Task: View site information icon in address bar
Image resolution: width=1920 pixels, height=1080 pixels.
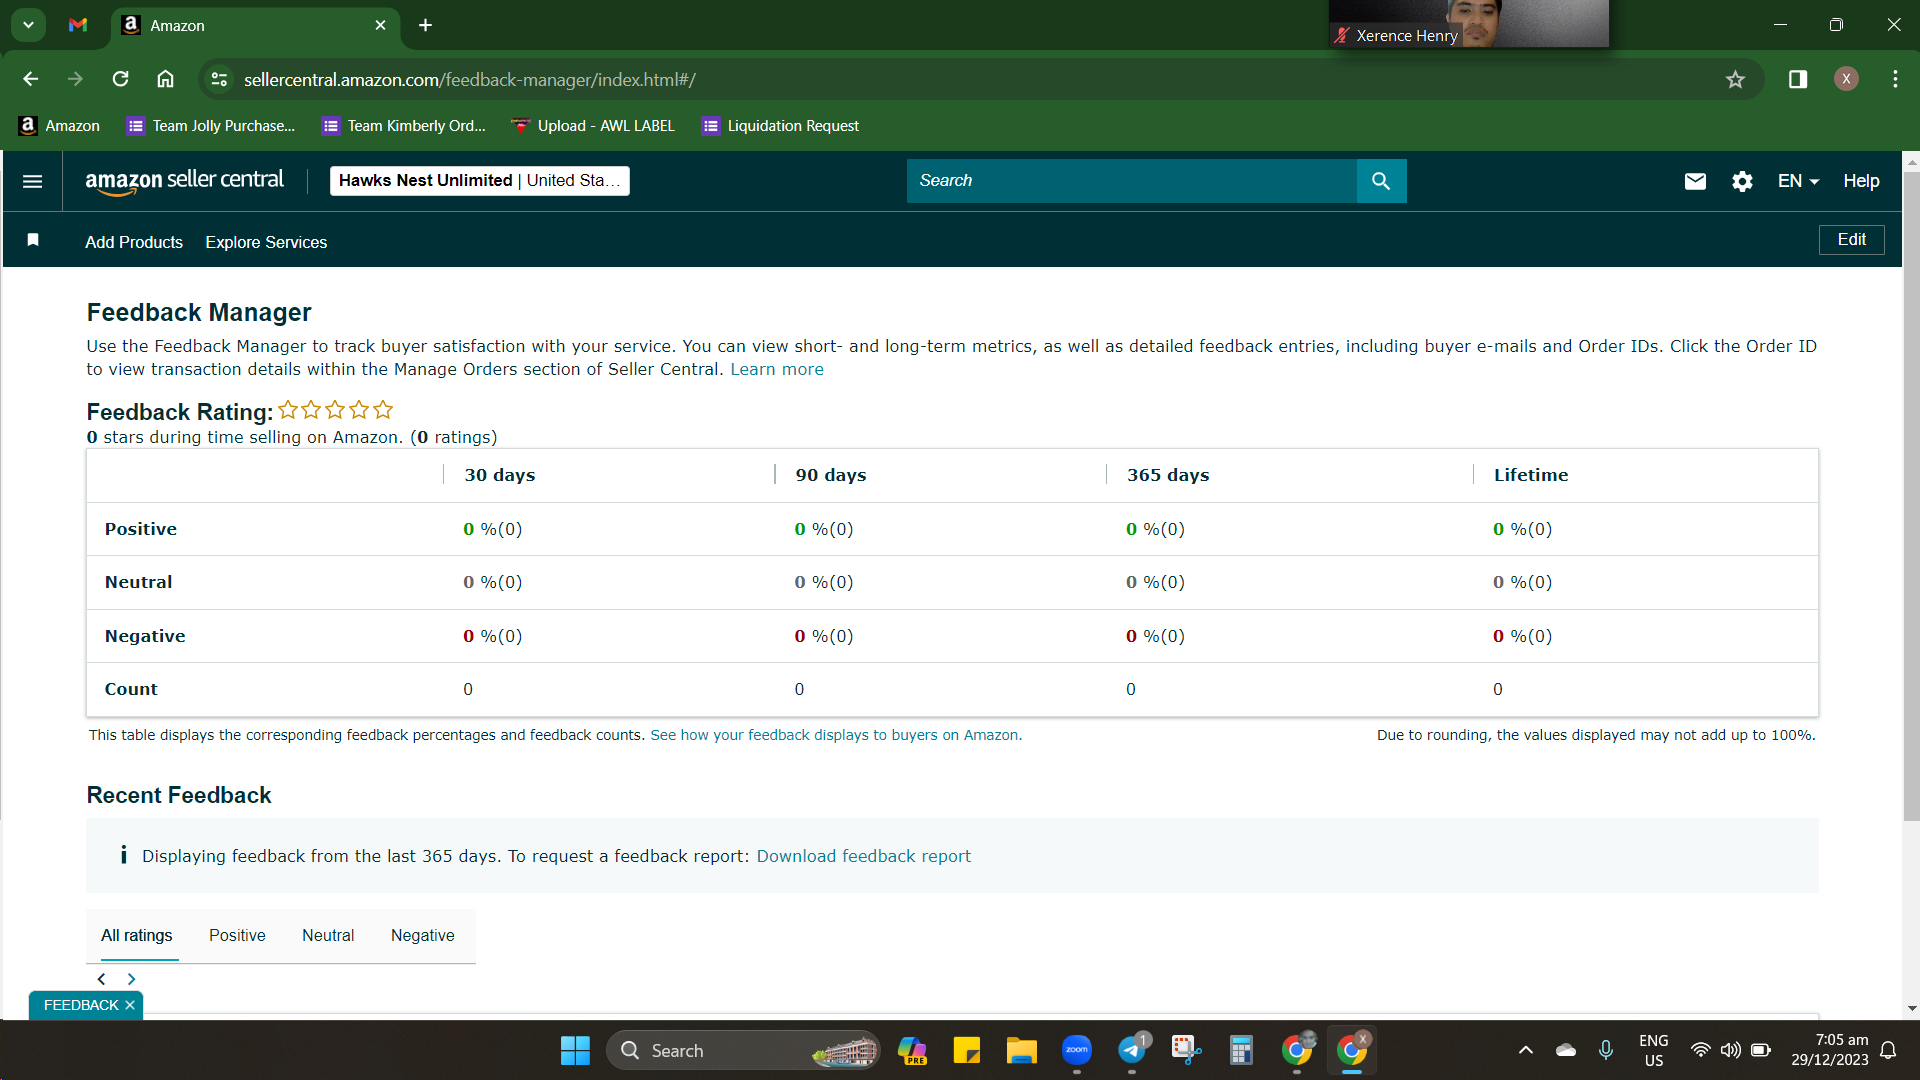Action: pyautogui.click(x=219, y=79)
